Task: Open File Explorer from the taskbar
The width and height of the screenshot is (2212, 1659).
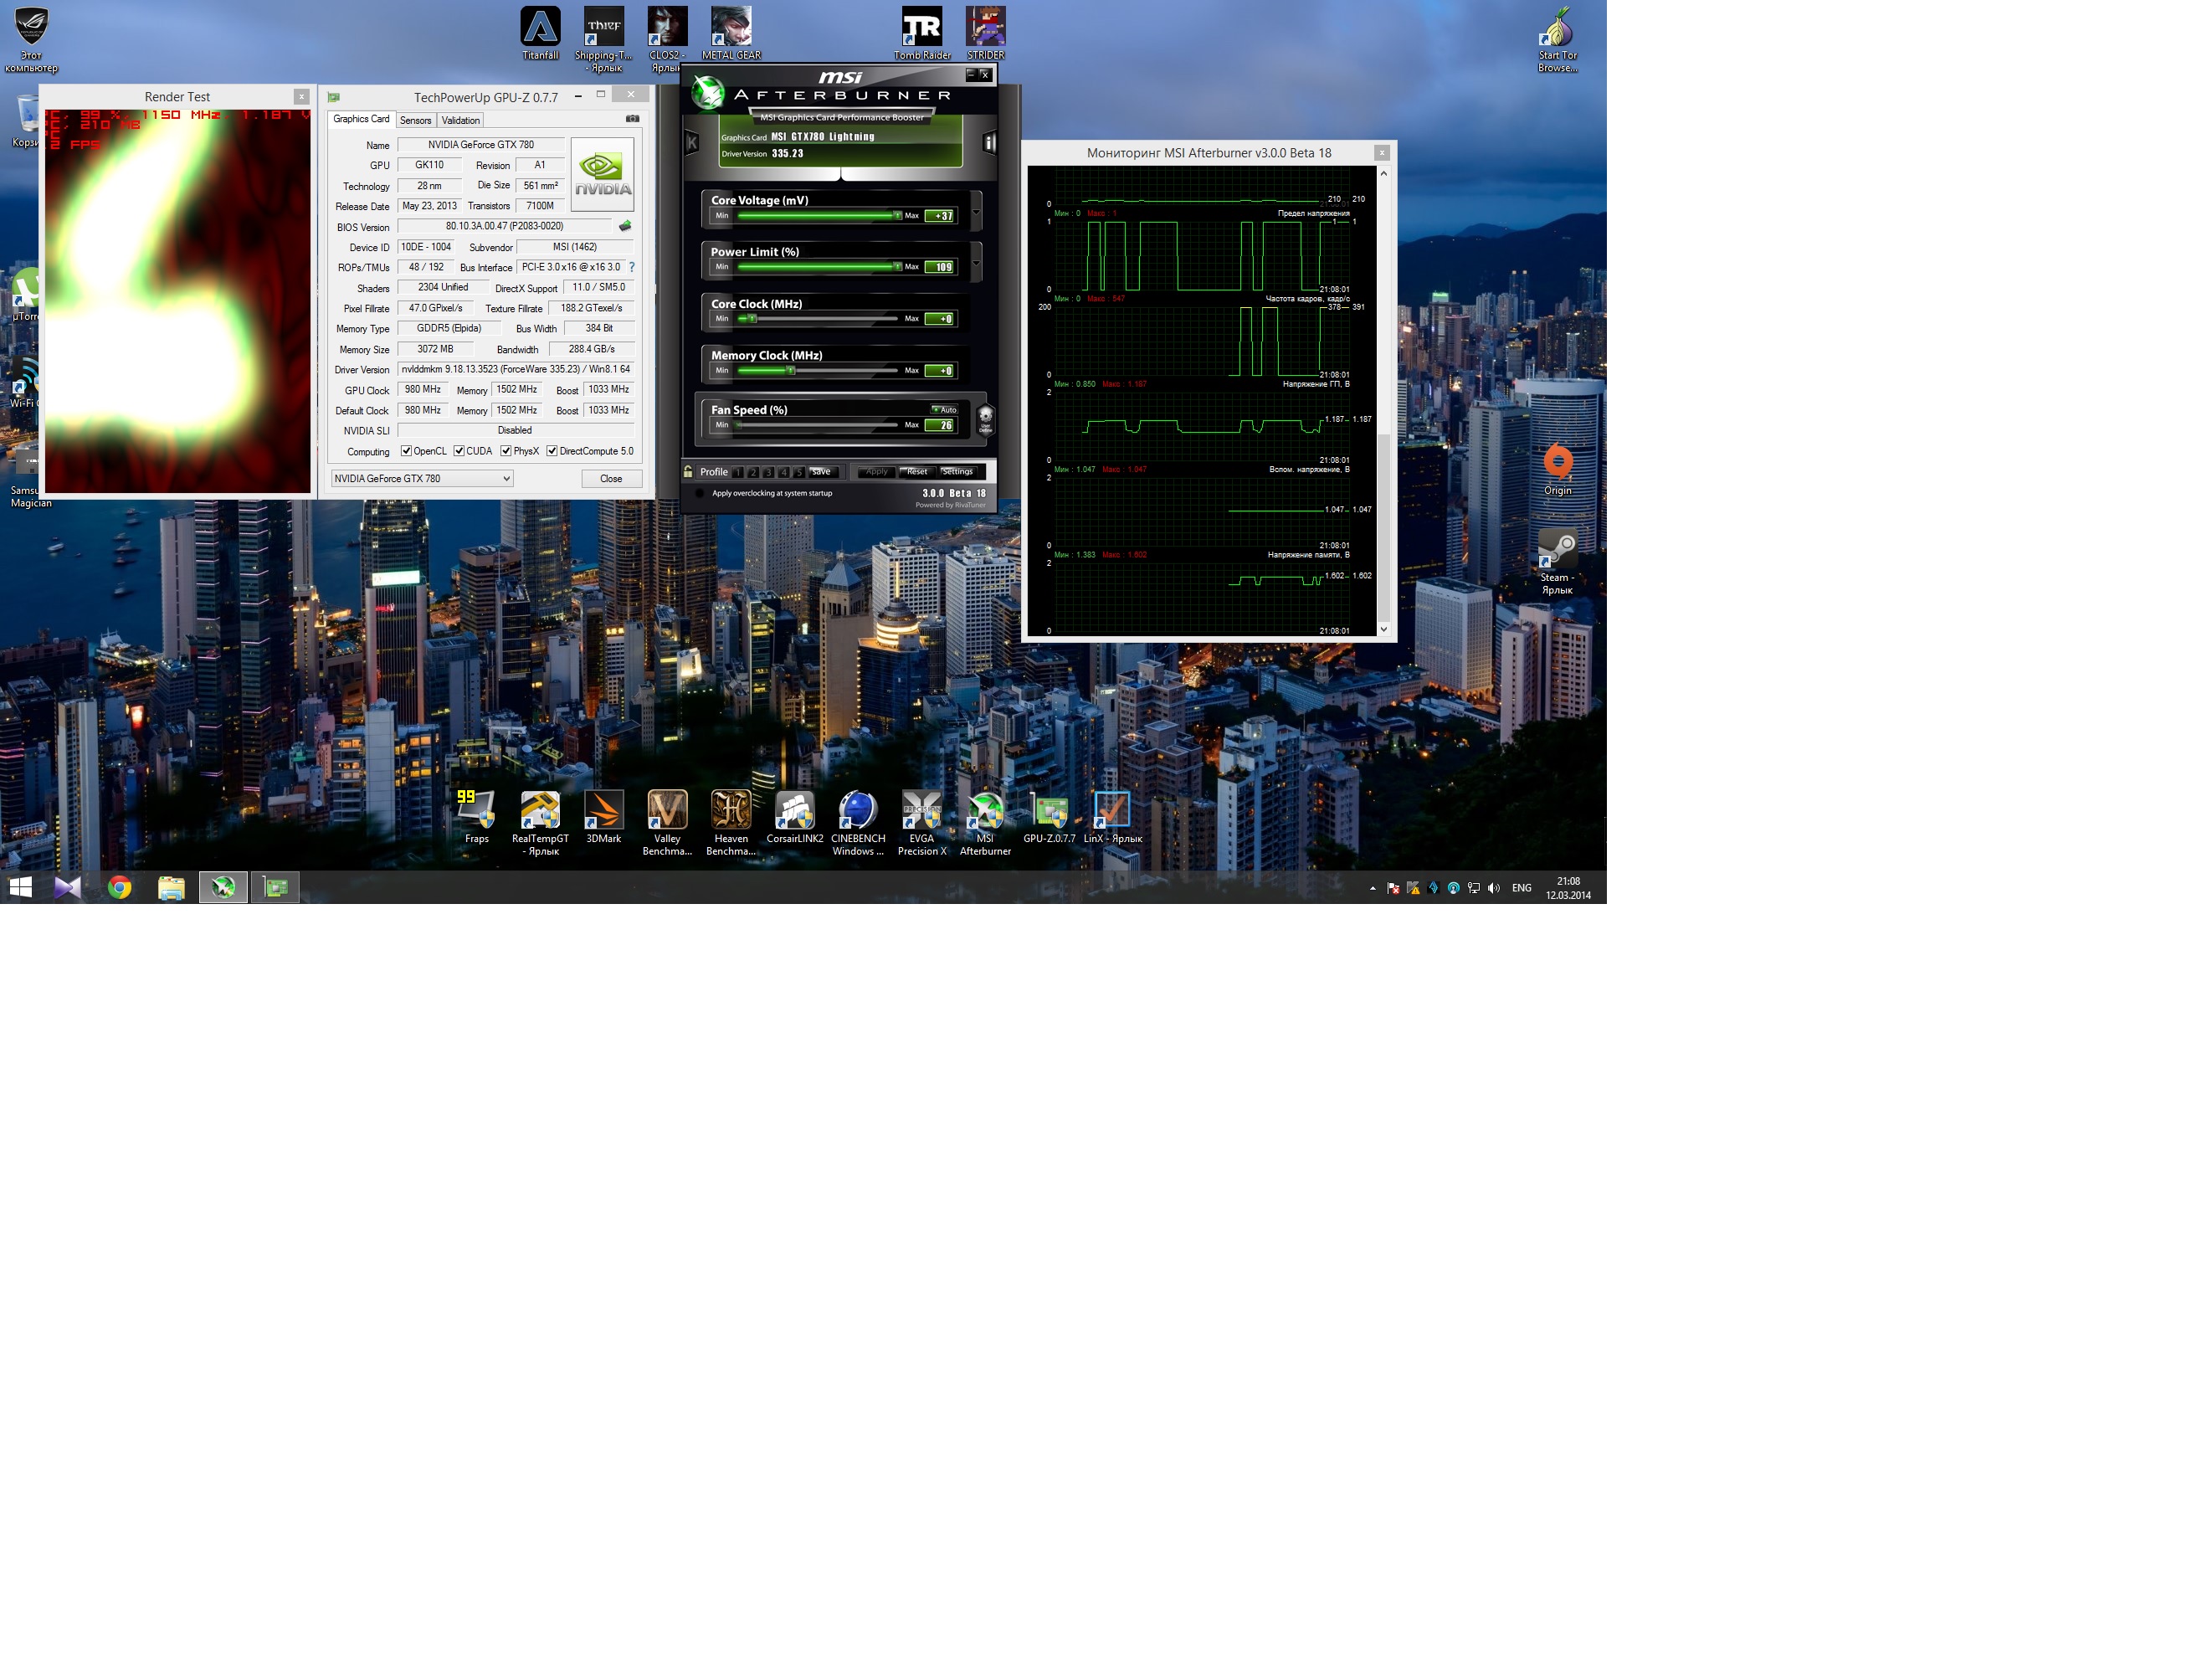Action: click(171, 887)
